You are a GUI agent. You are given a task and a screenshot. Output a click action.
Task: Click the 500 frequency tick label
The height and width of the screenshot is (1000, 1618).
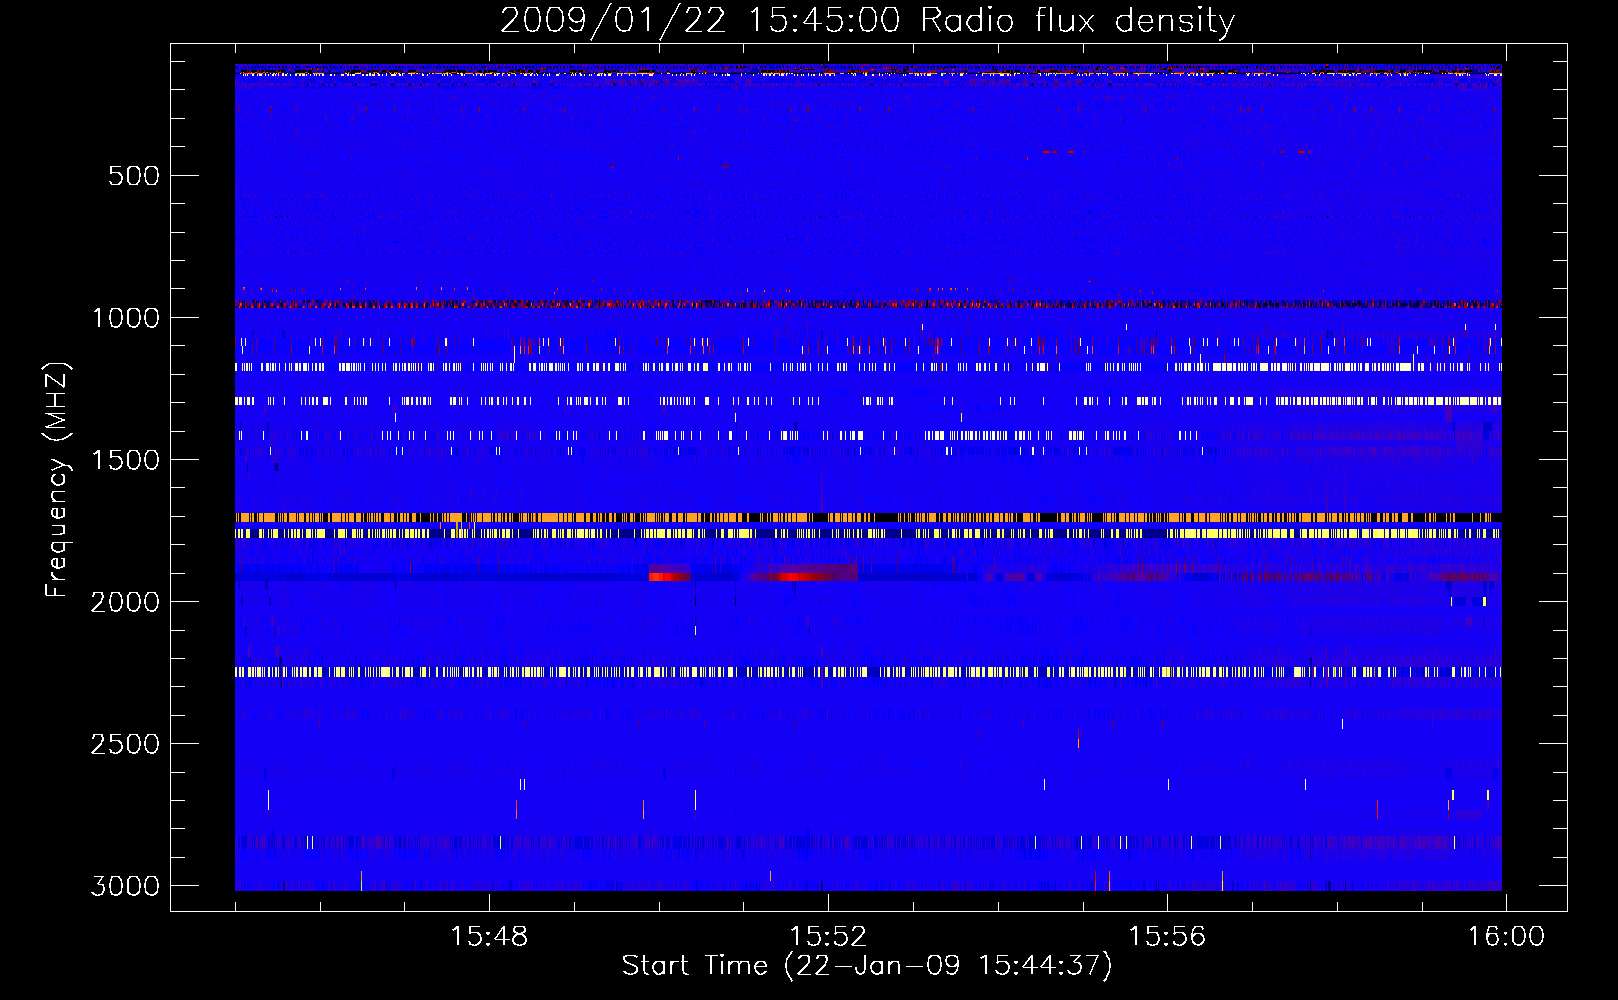pos(134,176)
